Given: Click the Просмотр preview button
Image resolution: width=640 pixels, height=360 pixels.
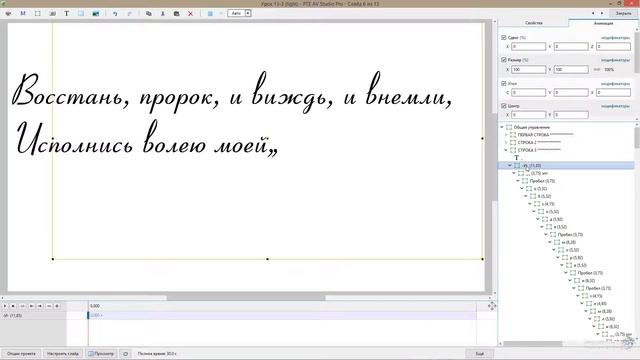Looking at the screenshot, I should (101, 353).
